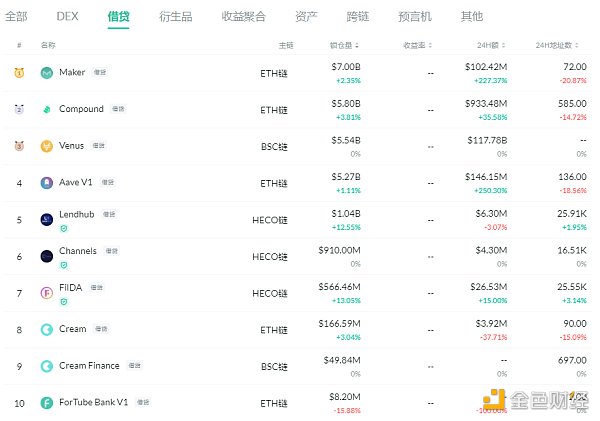Click the FilDA logo icon

tap(47, 293)
